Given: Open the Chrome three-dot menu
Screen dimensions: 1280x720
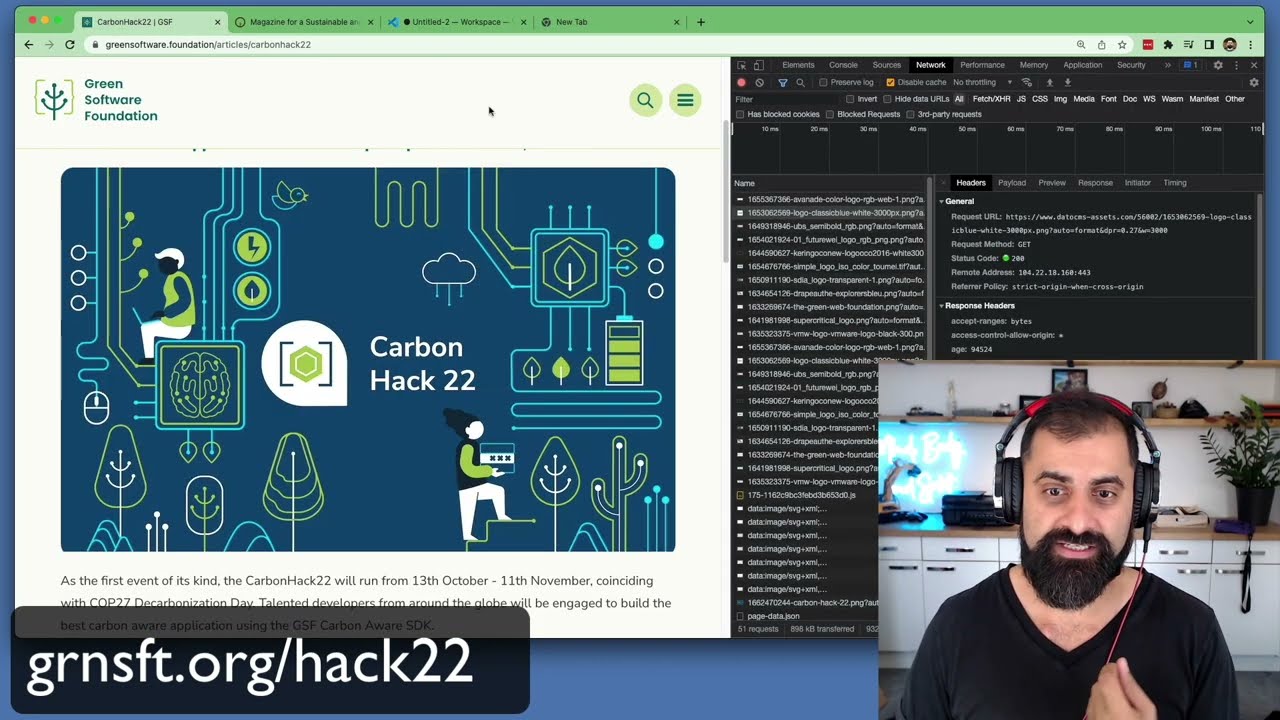Looking at the screenshot, I should pos(1251,45).
